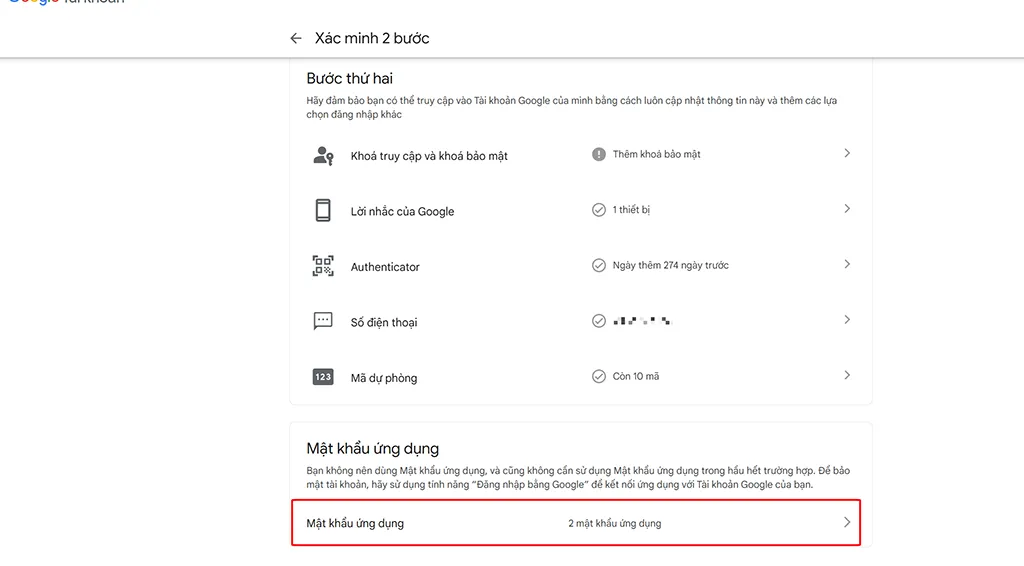Image resolution: width=1024 pixels, height=566 pixels.
Task: Click the Thêm khoá bảo mật text
Action: 656,154
